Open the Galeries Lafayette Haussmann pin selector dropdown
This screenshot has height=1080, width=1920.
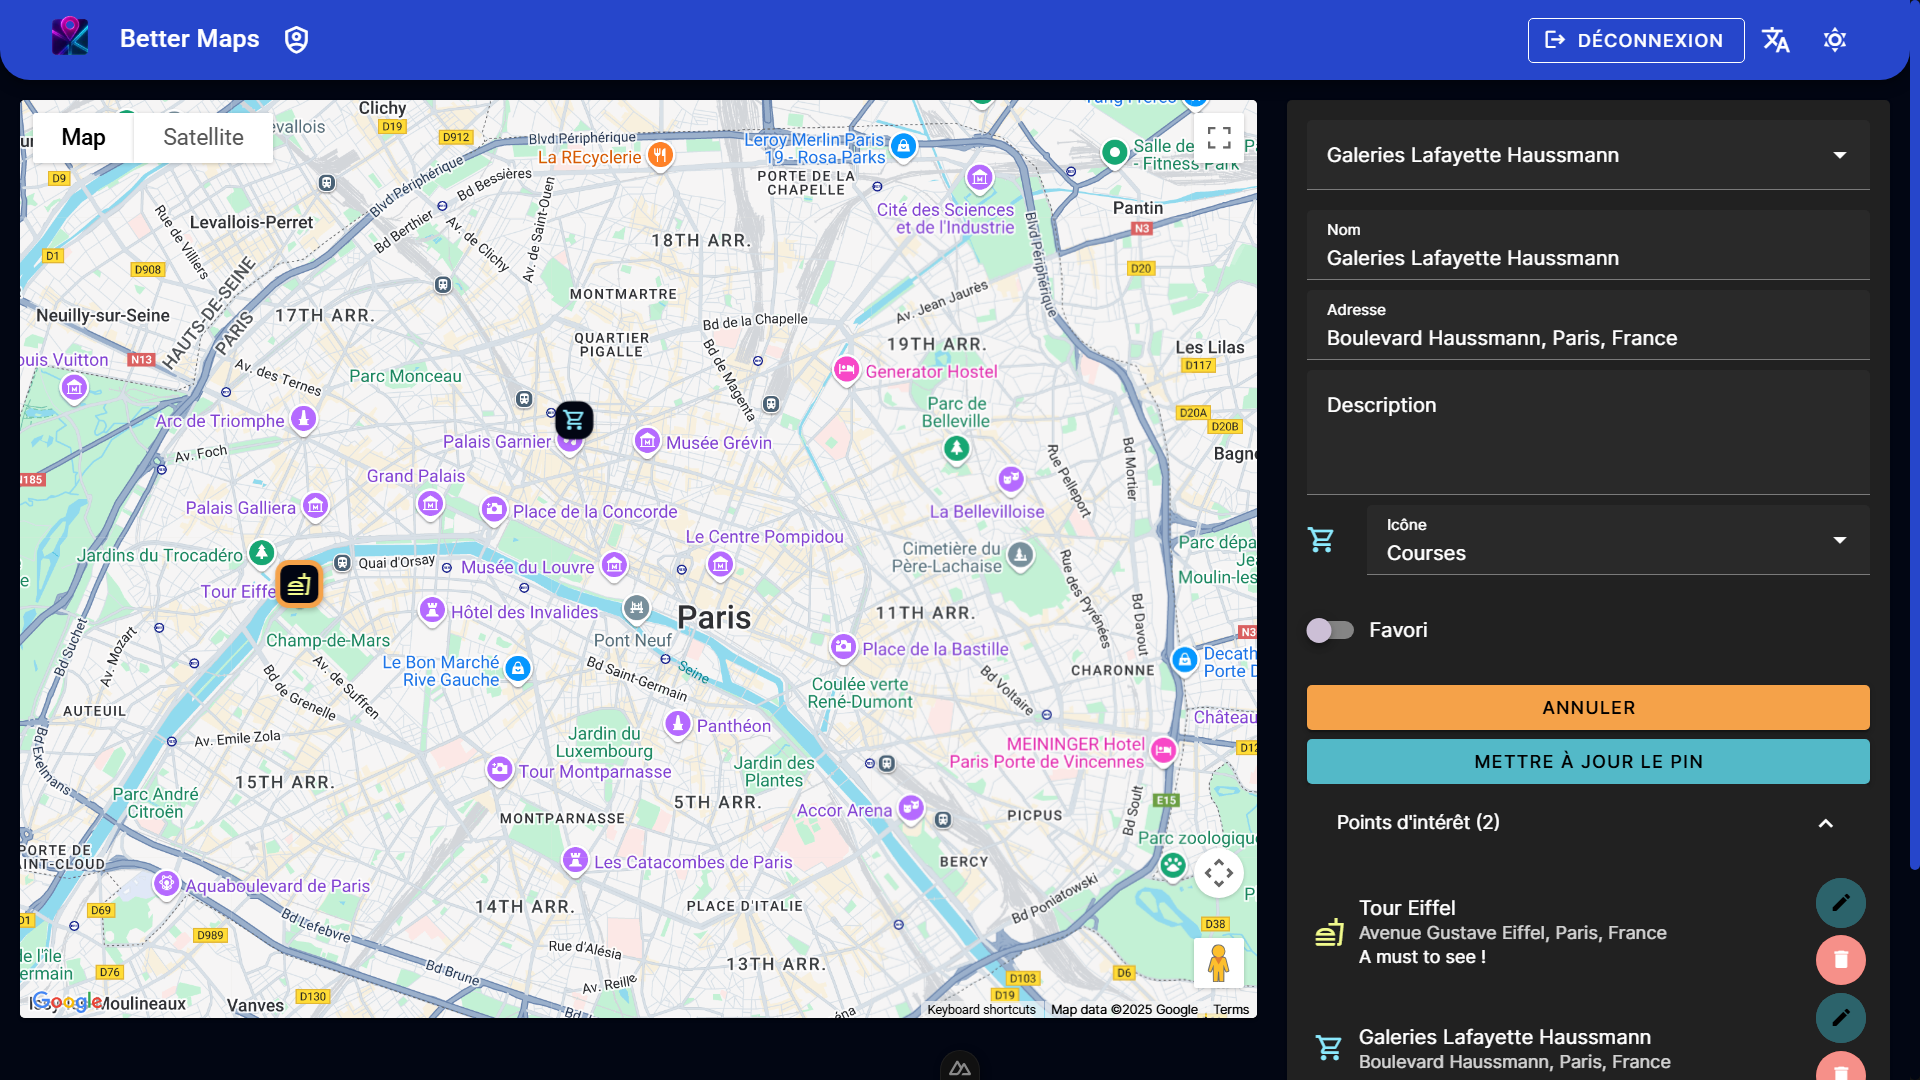click(x=1588, y=155)
